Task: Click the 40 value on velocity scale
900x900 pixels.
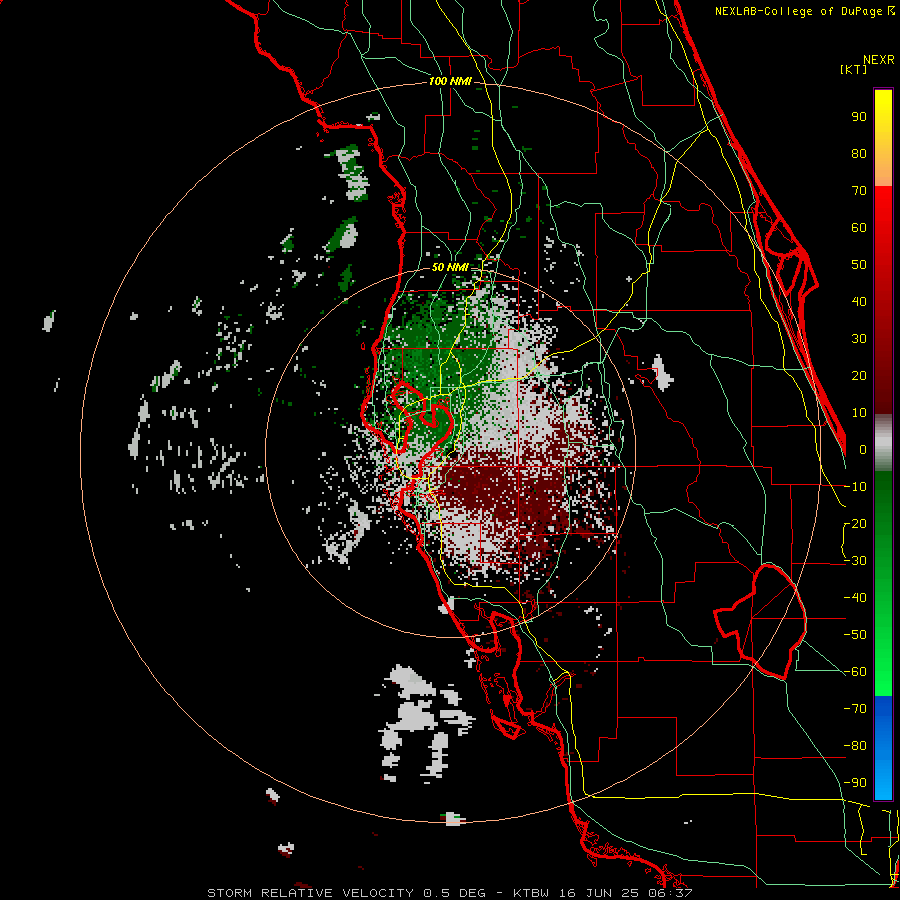Action: click(x=859, y=301)
